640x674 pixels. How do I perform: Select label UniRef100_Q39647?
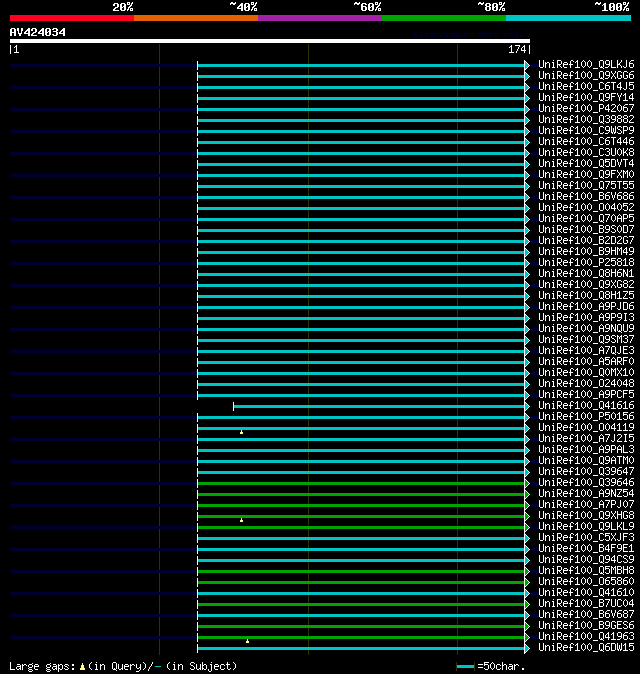point(586,472)
